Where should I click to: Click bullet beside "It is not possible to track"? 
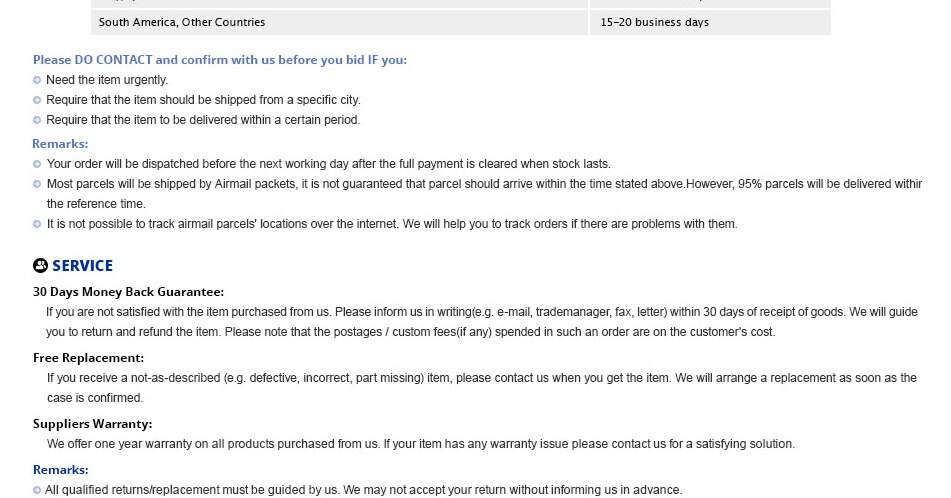37,224
